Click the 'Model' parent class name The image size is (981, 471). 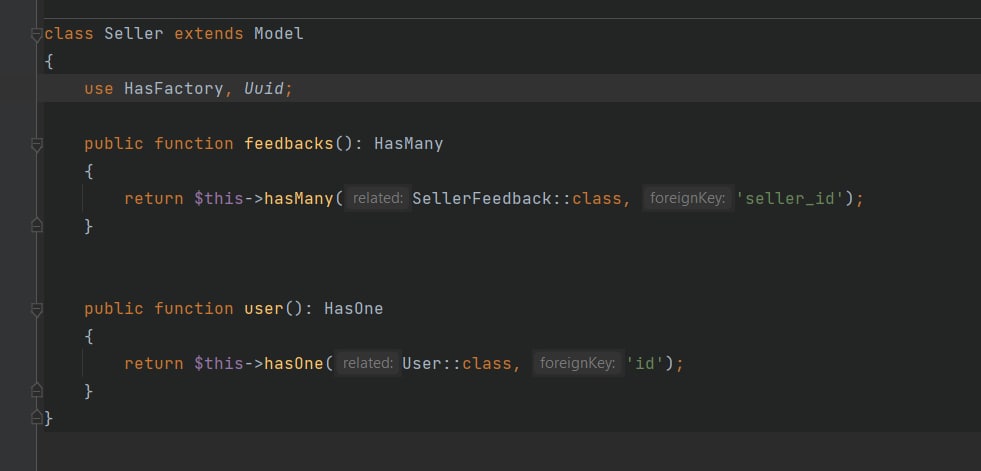pyautogui.click(x=278, y=33)
